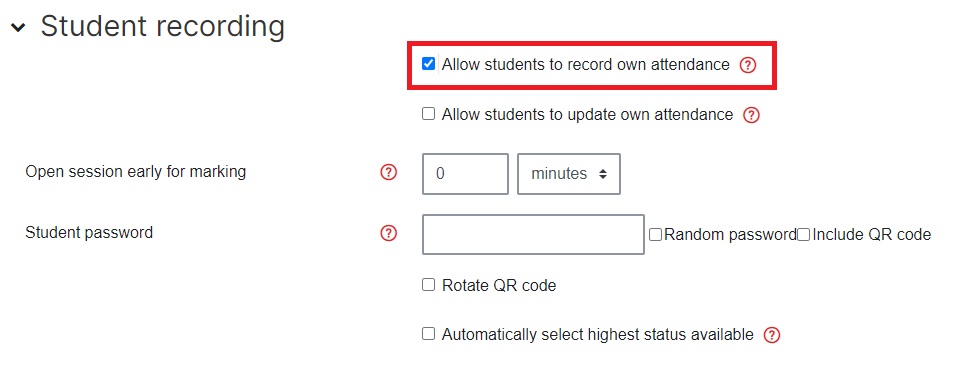
Task: Click the Open session early for marking label
Action: (x=136, y=172)
